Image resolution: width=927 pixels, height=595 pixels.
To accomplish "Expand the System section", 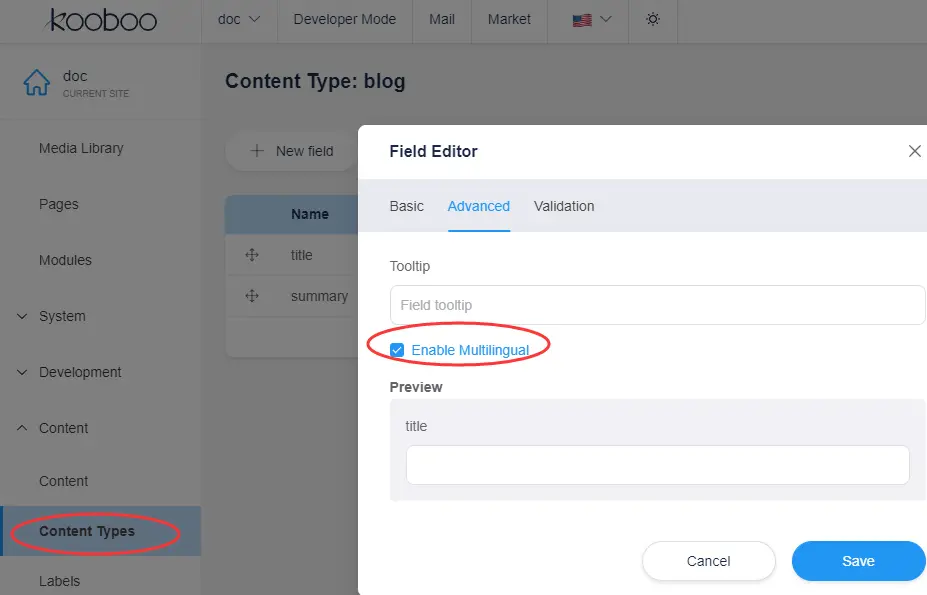I will (x=23, y=316).
